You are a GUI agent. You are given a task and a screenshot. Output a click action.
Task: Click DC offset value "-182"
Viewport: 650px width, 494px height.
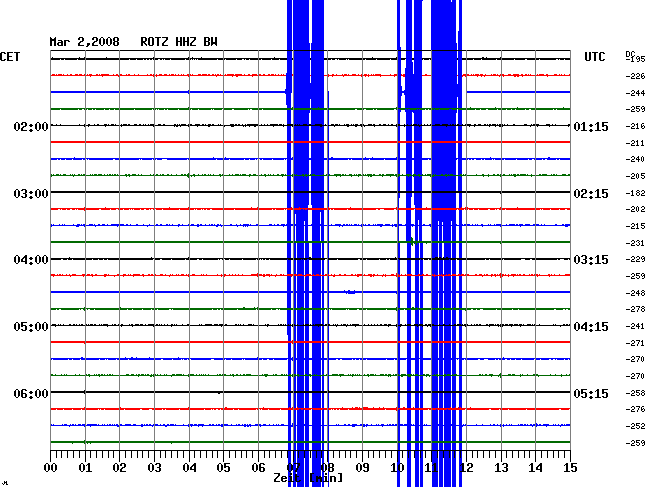coord(635,193)
